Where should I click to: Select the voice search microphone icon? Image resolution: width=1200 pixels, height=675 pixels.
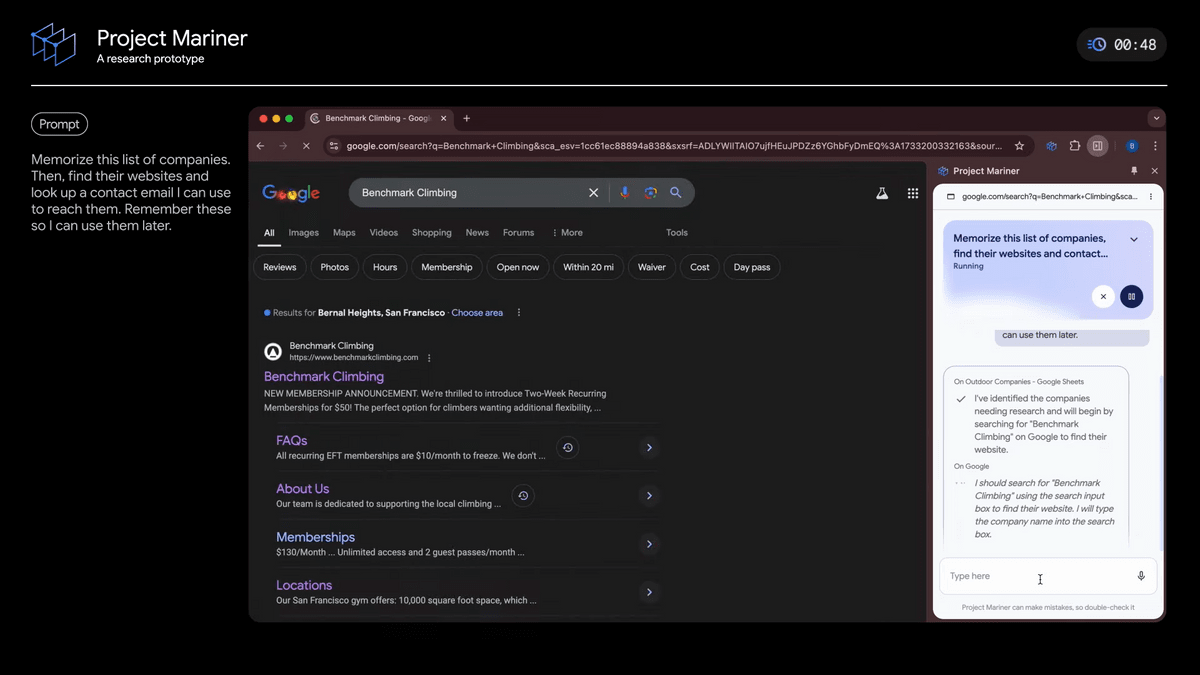pos(625,192)
